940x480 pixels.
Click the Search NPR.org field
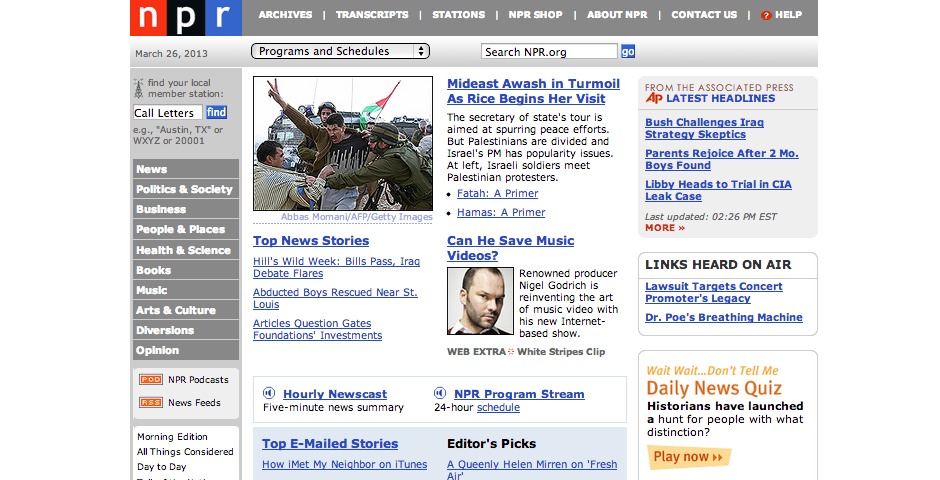[549, 52]
